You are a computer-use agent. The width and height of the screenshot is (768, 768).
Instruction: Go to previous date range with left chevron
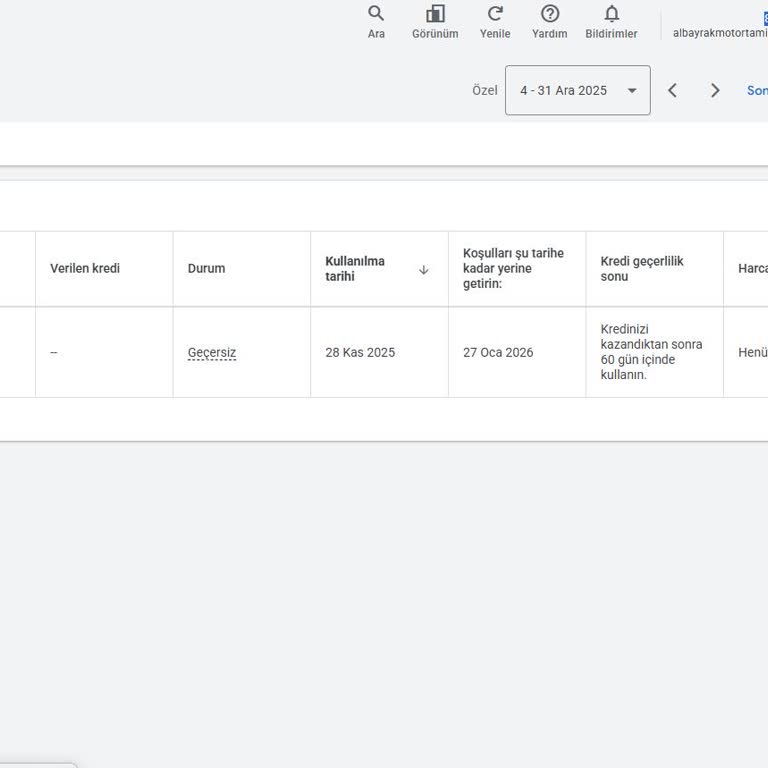(672, 90)
